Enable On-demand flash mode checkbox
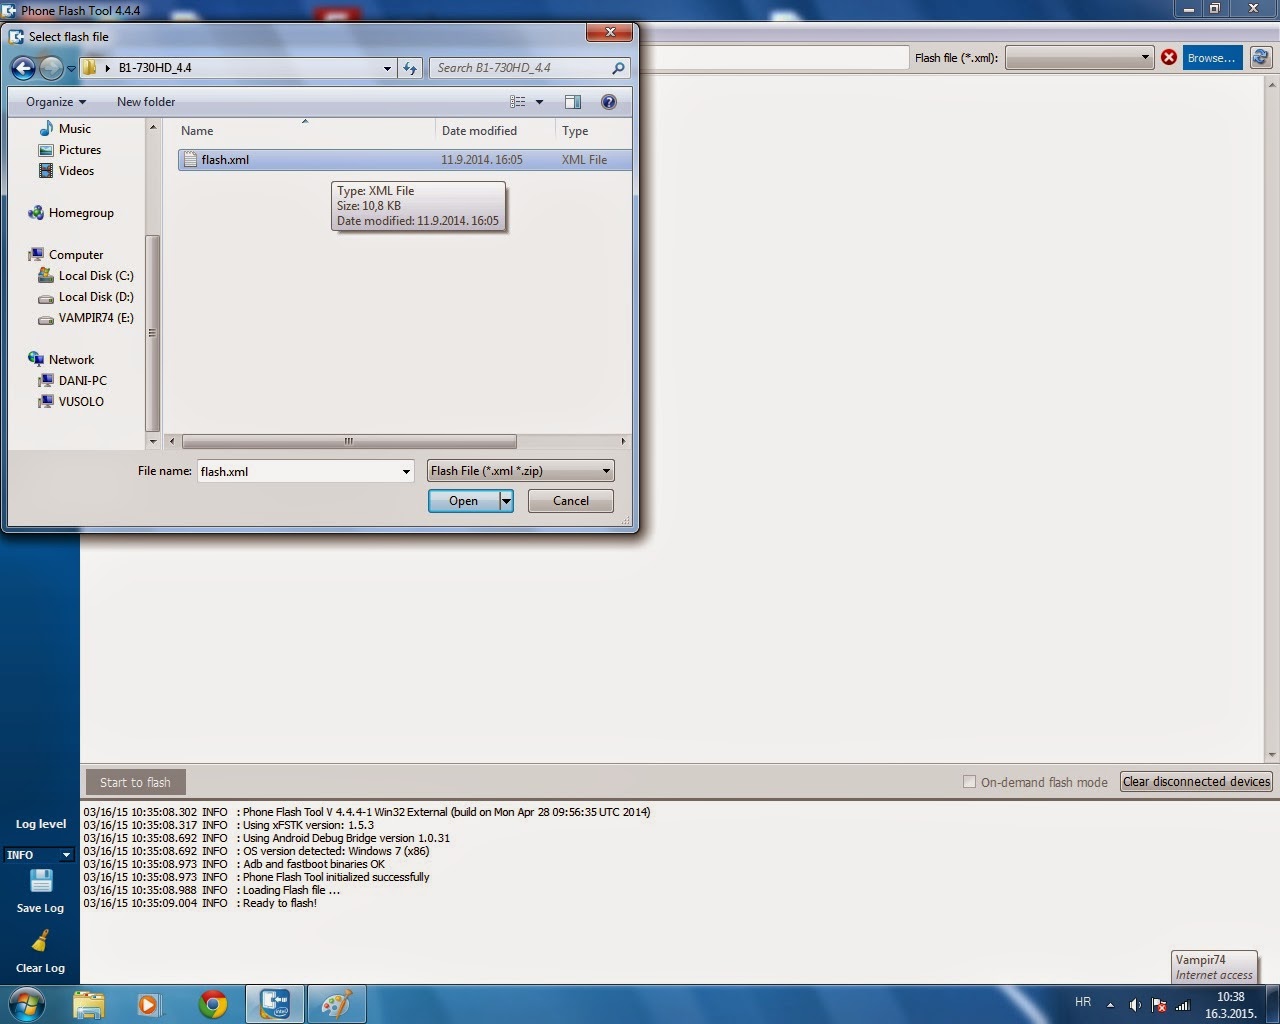 969,782
